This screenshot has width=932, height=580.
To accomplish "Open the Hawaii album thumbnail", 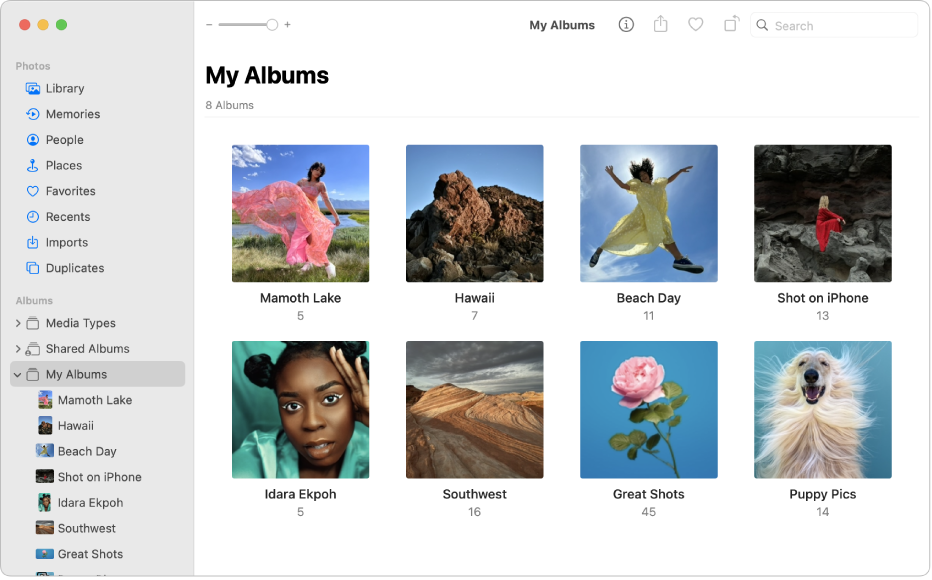I will pyautogui.click(x=474, y=213).
